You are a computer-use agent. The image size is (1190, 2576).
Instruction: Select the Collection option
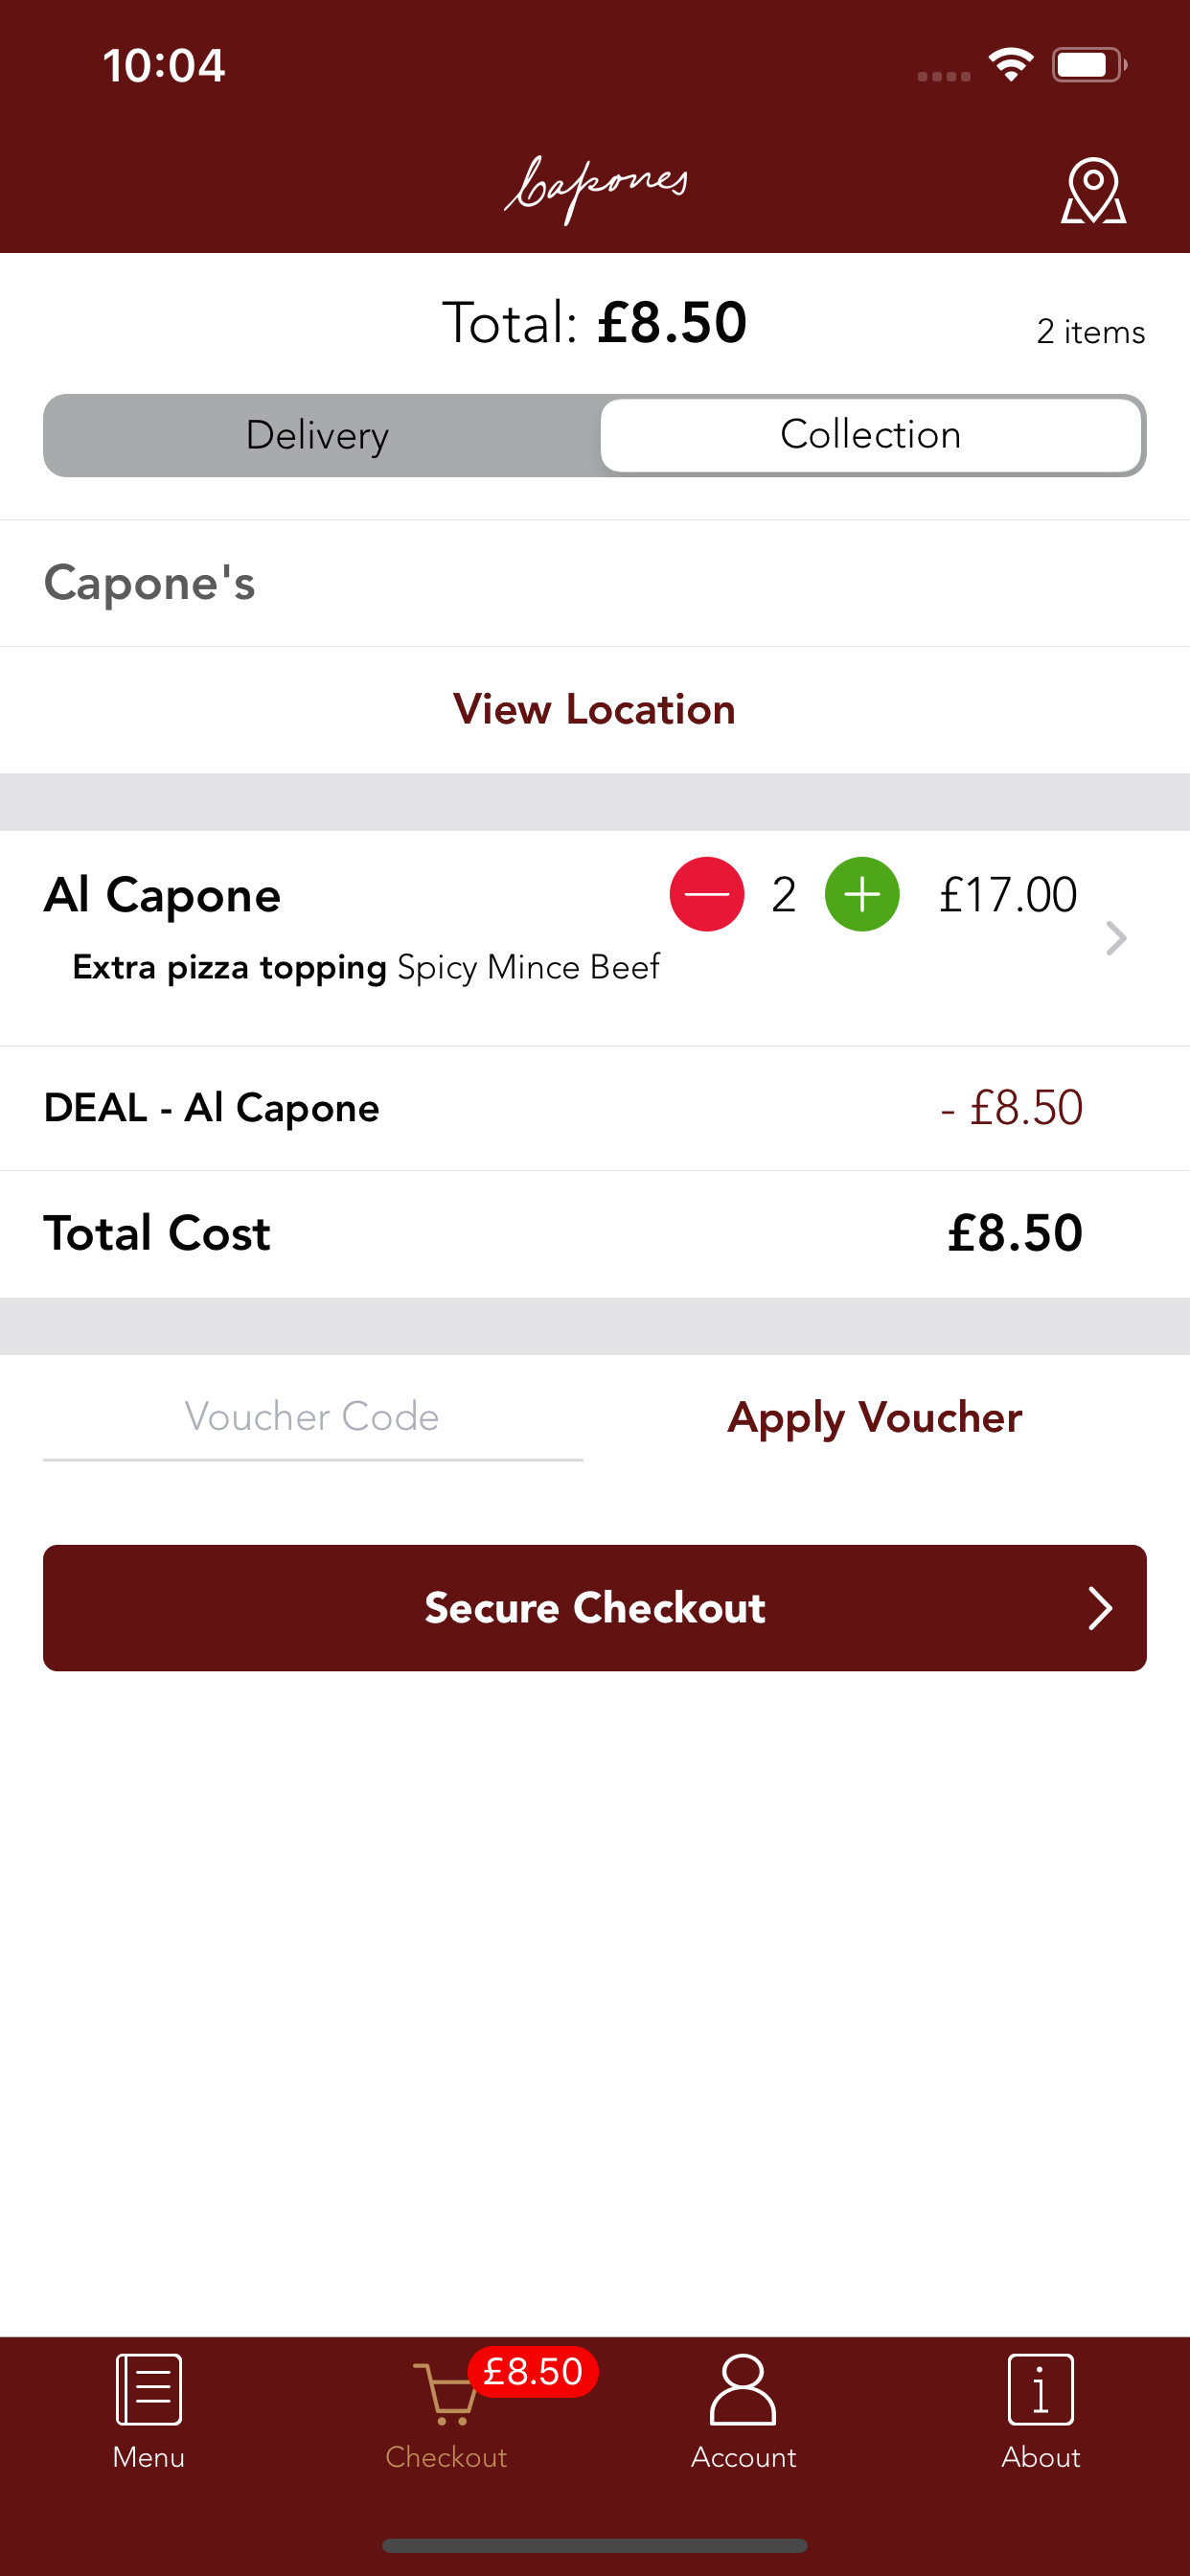(x=870, y=435)
